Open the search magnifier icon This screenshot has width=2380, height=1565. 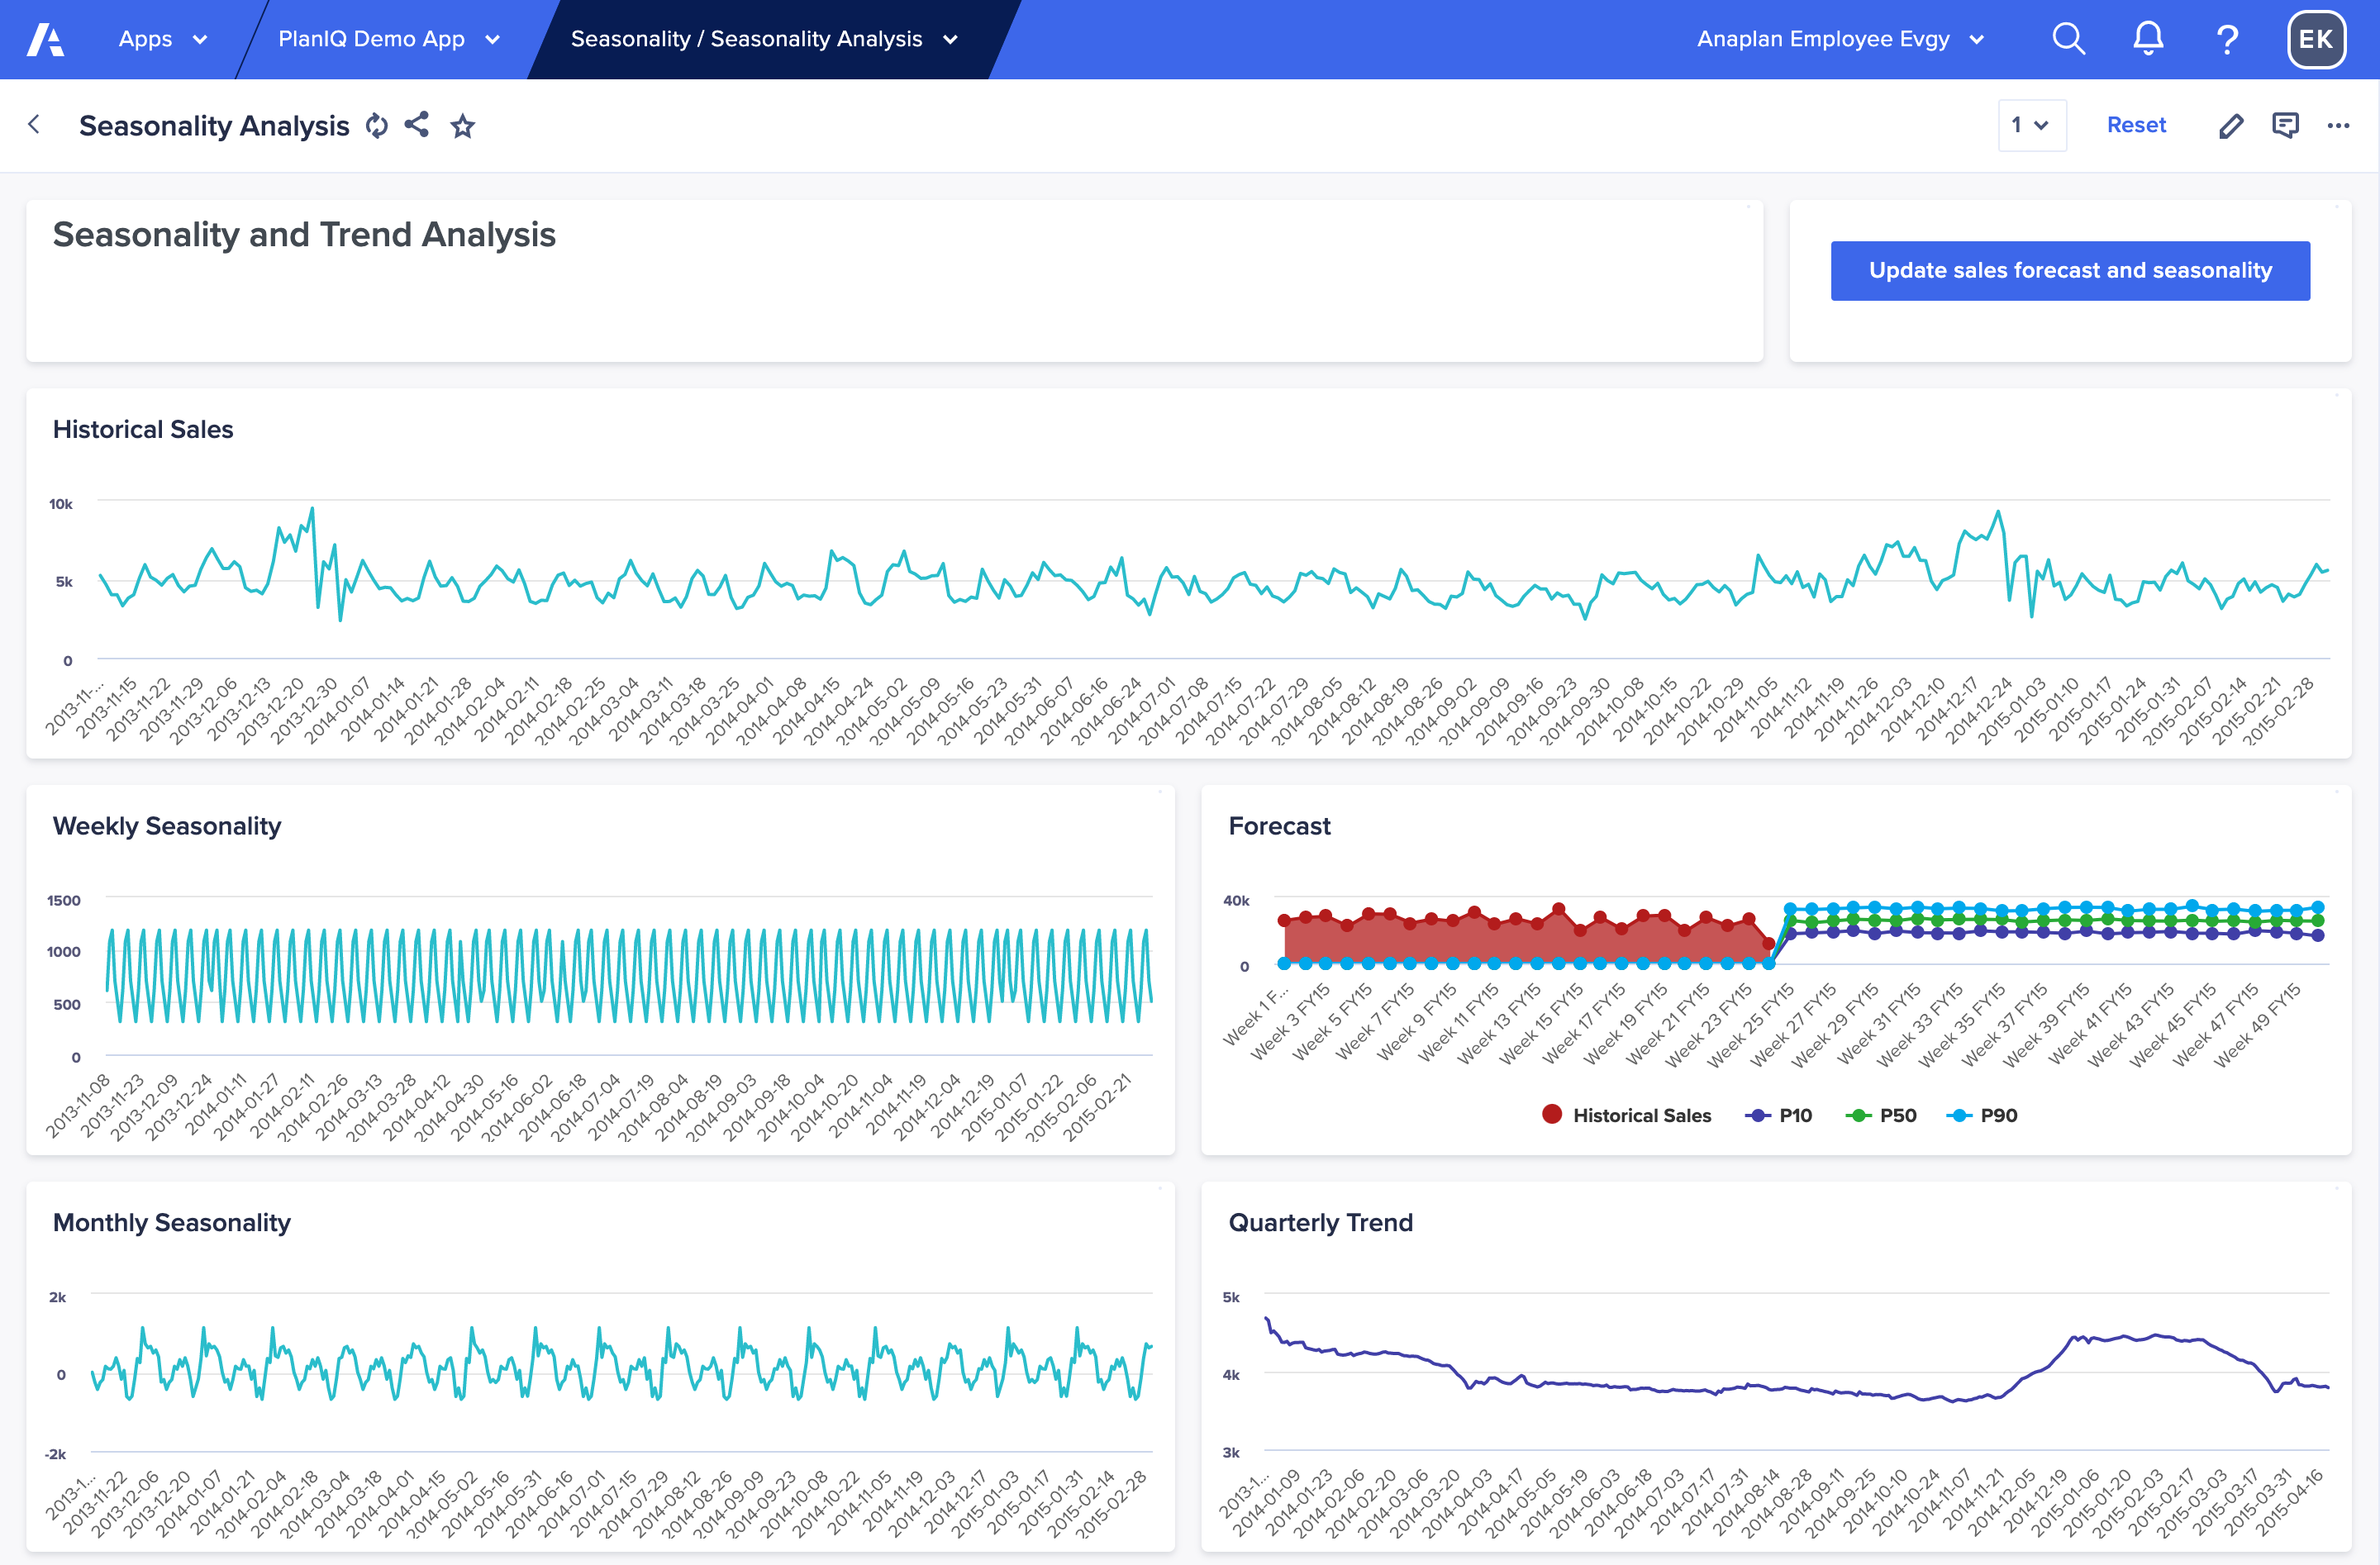2068,39
